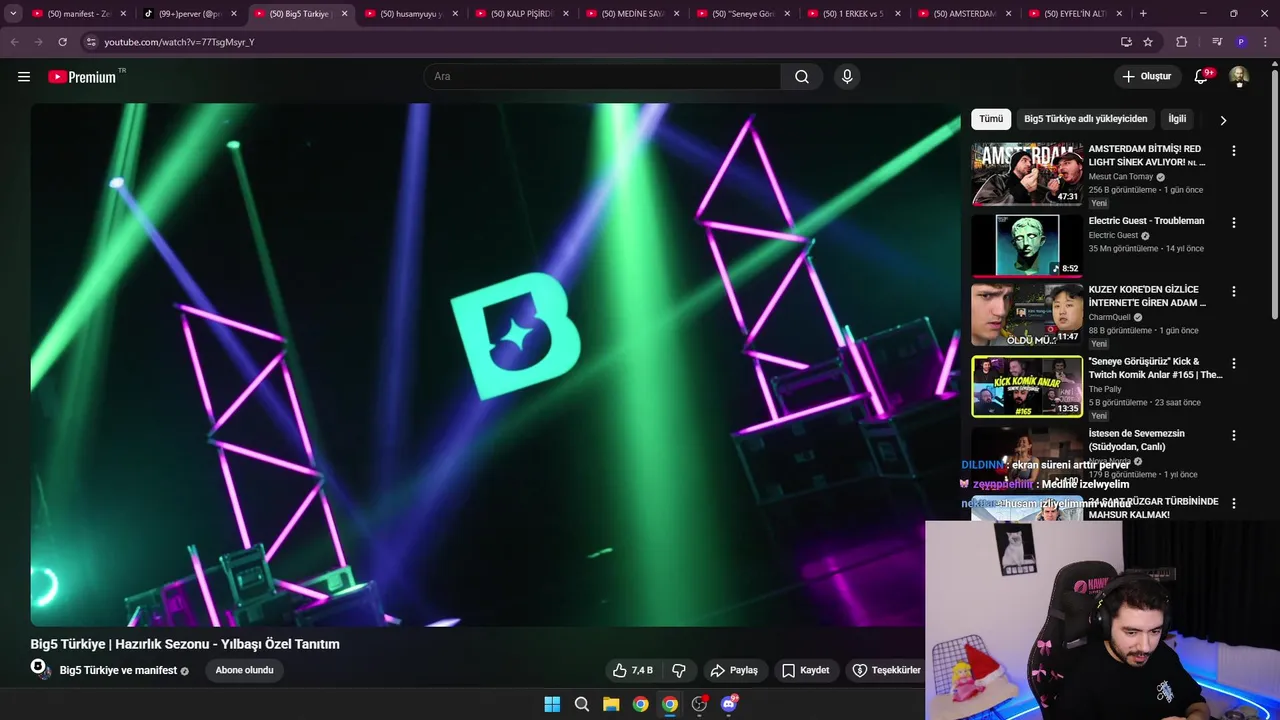The width and height of the screenshot is (1280, 720).
Task: Open Big5 Türkiye ve manifest channel link
Action: pos(118,670)
